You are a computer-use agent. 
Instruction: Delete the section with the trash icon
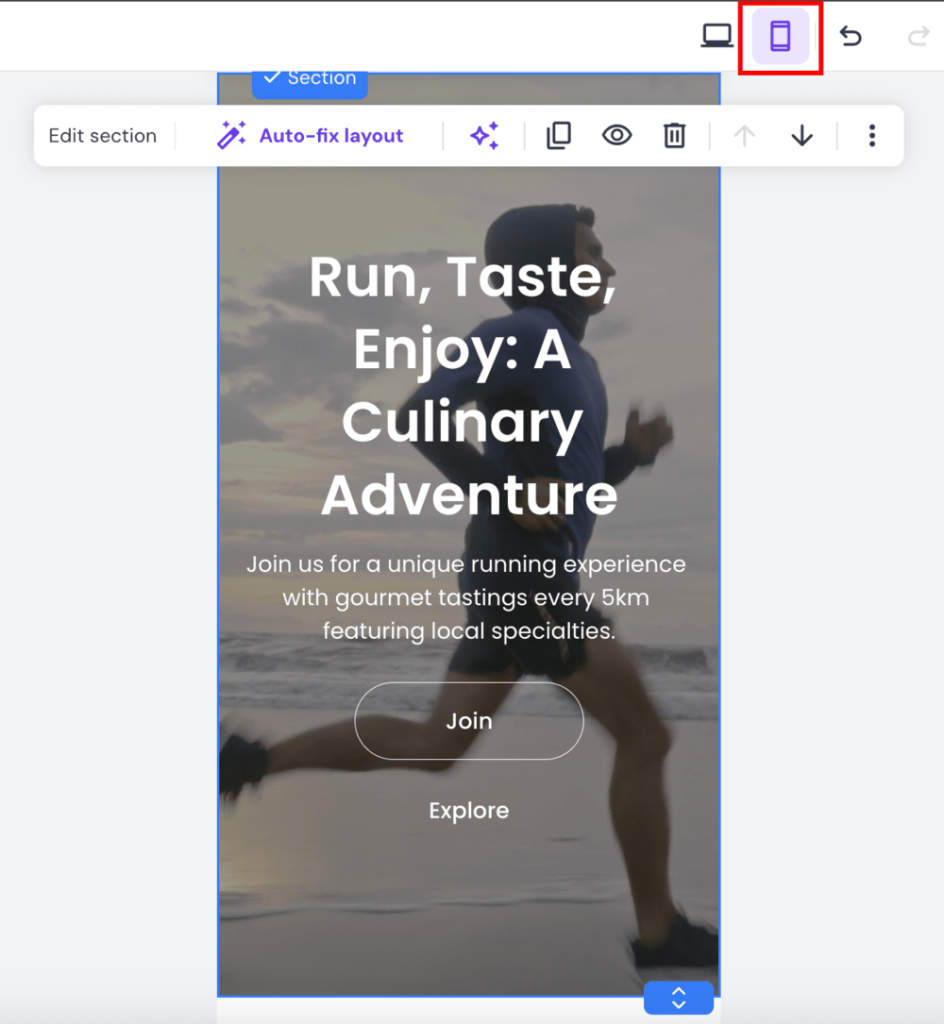coord(674,135)
